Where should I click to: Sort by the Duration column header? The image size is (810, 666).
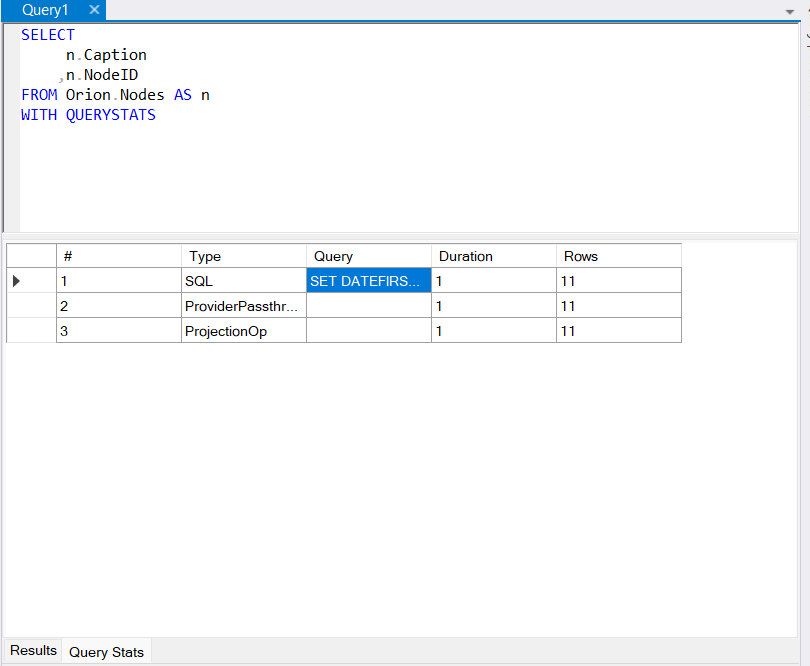coord(494,256)
